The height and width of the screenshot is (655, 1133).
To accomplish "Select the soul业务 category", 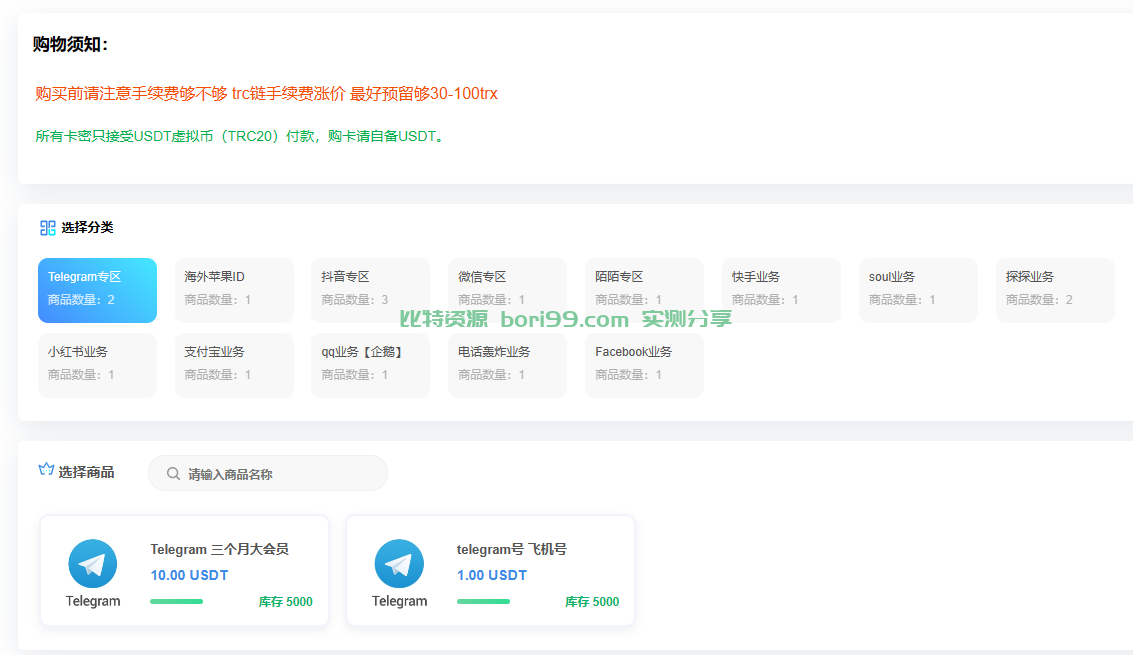I will point(918,290).
